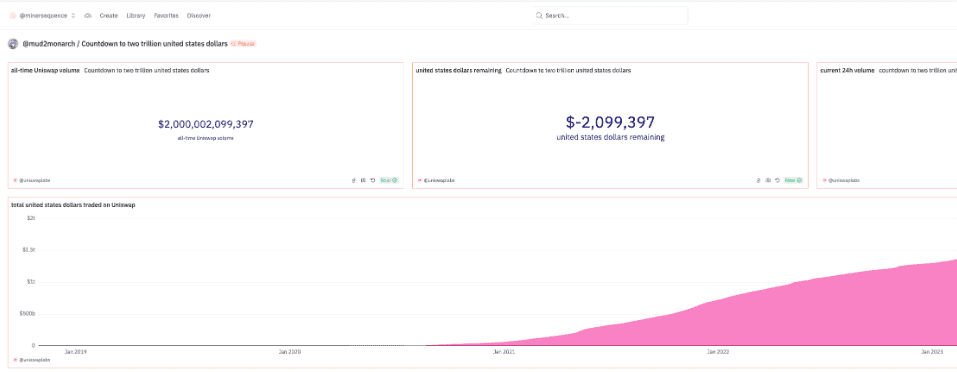Viewport: 957px width, 372px height.
Task: Go to the Library tab
Action: click(135, 15)
